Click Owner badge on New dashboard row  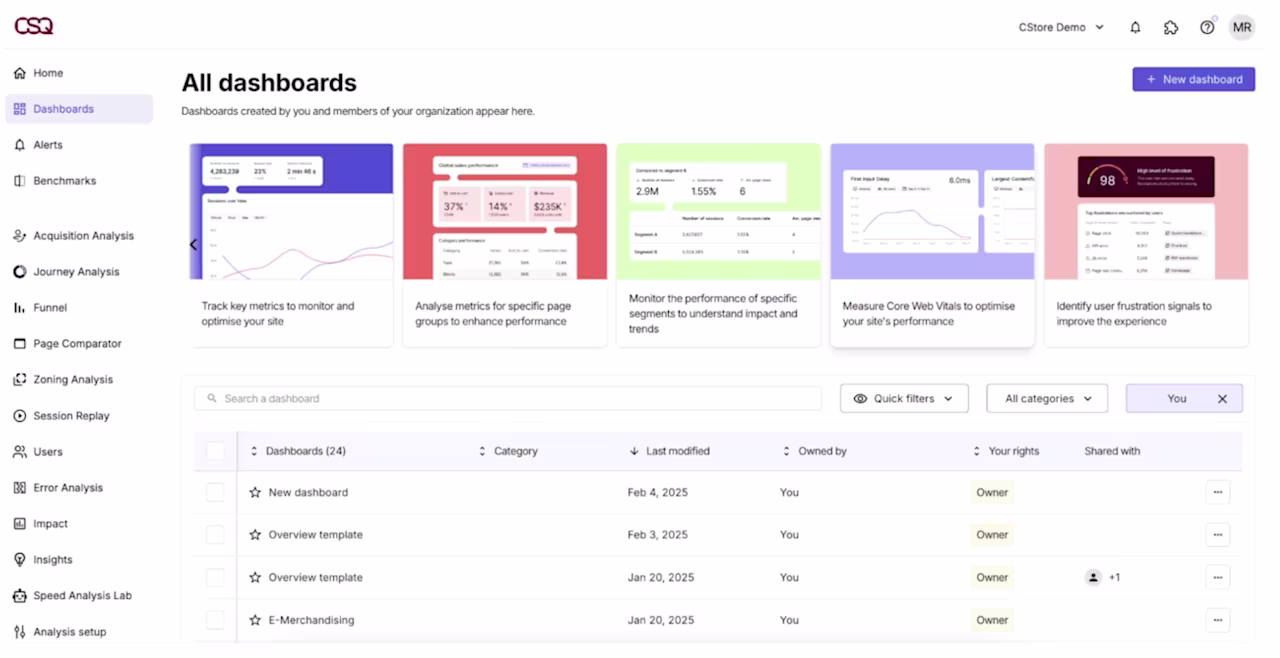pos(992,492)
